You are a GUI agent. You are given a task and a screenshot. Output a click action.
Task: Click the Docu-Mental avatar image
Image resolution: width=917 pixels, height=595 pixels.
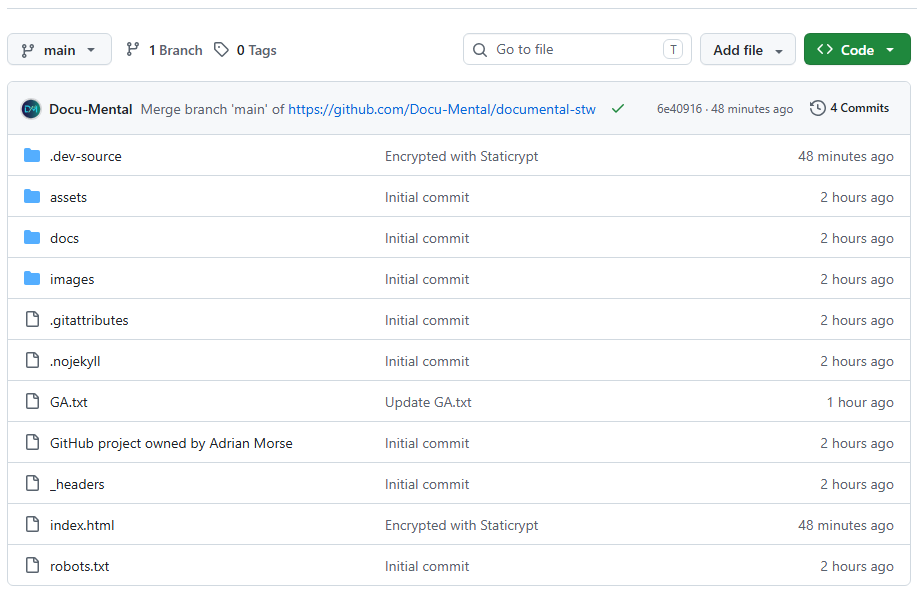31,109
